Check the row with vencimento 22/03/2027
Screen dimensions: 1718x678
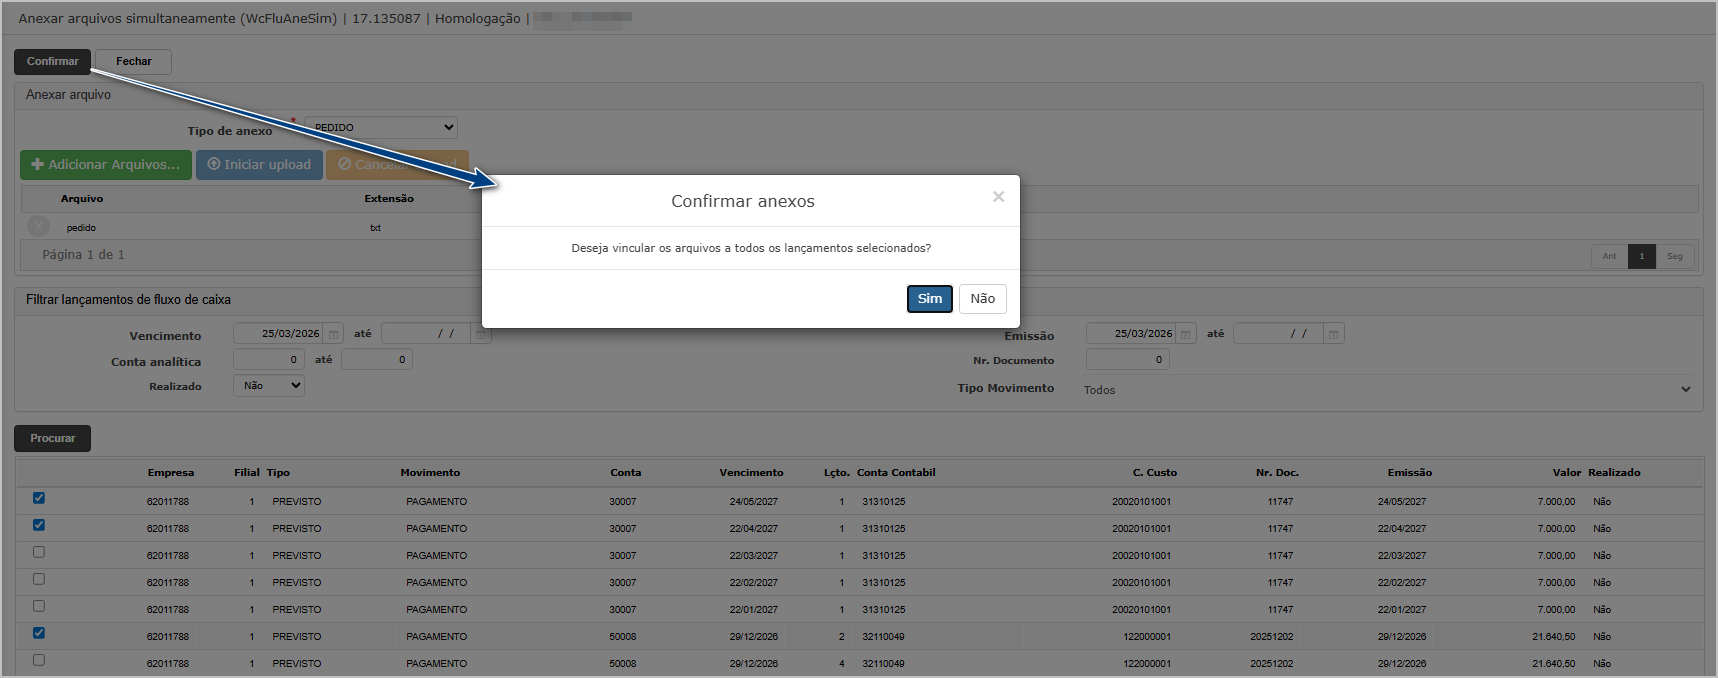tap(39, 552)
